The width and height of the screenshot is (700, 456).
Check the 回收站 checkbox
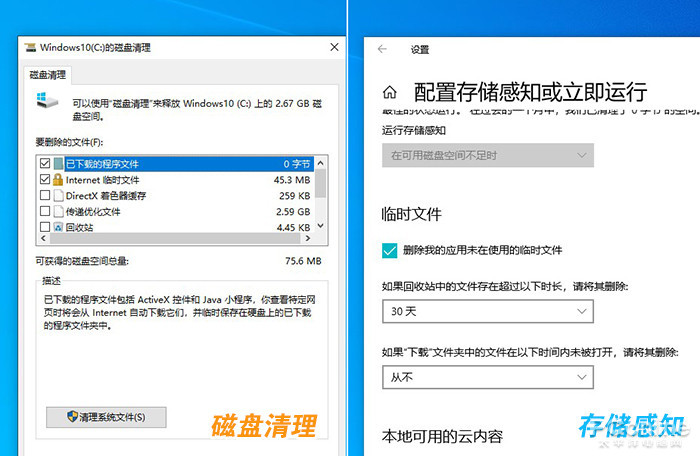pos(45,227)
